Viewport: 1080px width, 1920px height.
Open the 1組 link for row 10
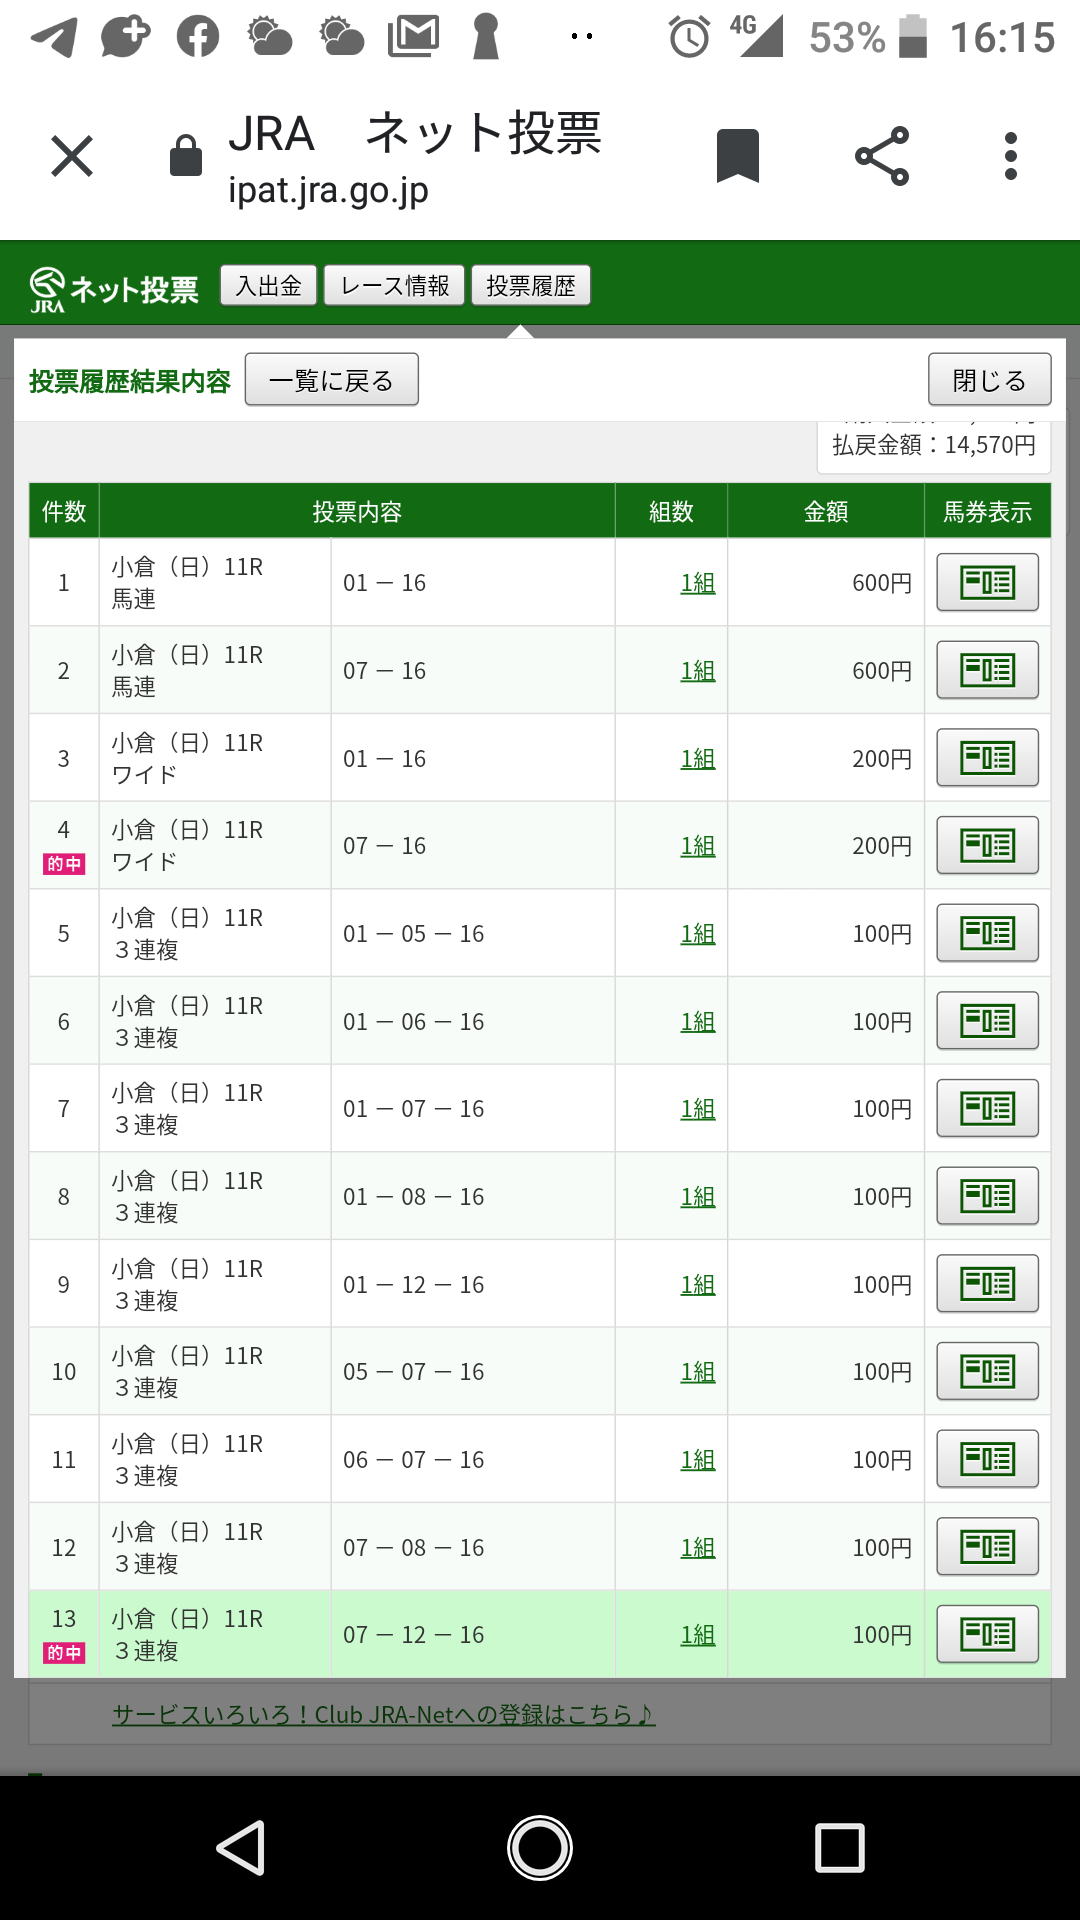697,1372
